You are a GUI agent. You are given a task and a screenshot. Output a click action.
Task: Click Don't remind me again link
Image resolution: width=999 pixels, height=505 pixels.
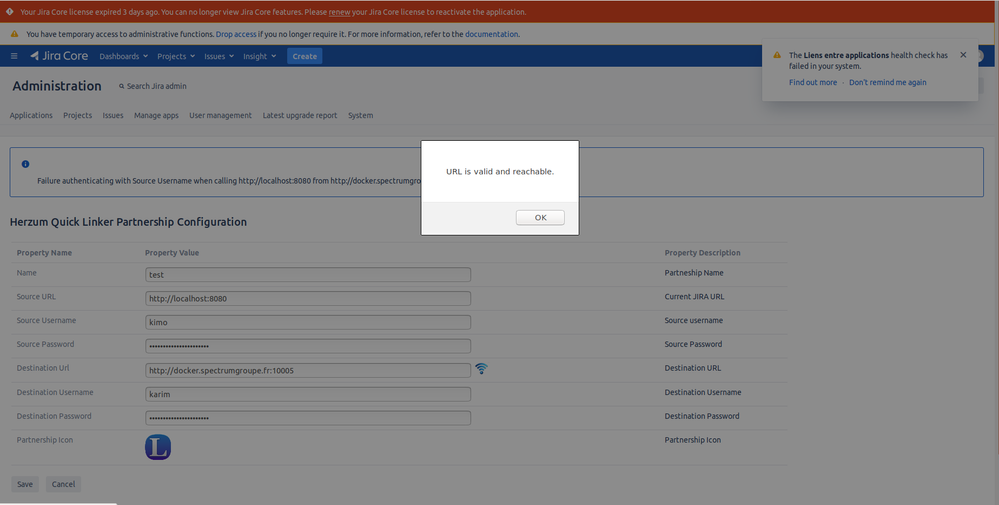pyautogui.click(x=888, y=82)
